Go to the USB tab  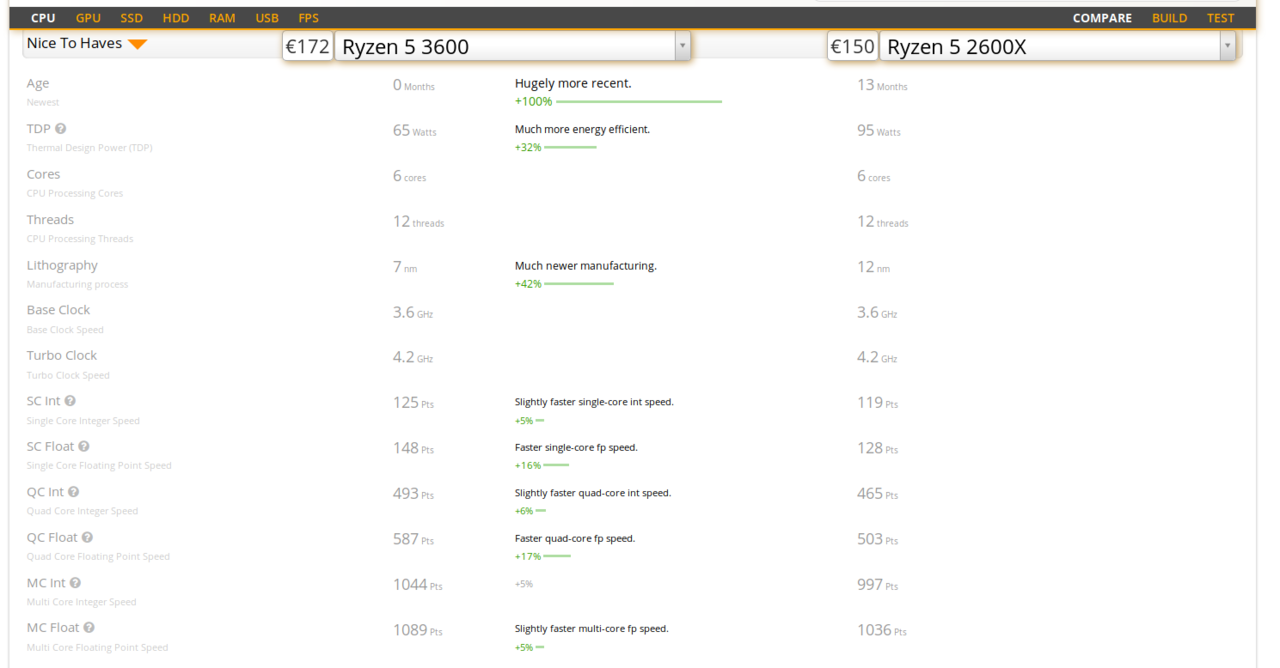click(x=267, y=18)
